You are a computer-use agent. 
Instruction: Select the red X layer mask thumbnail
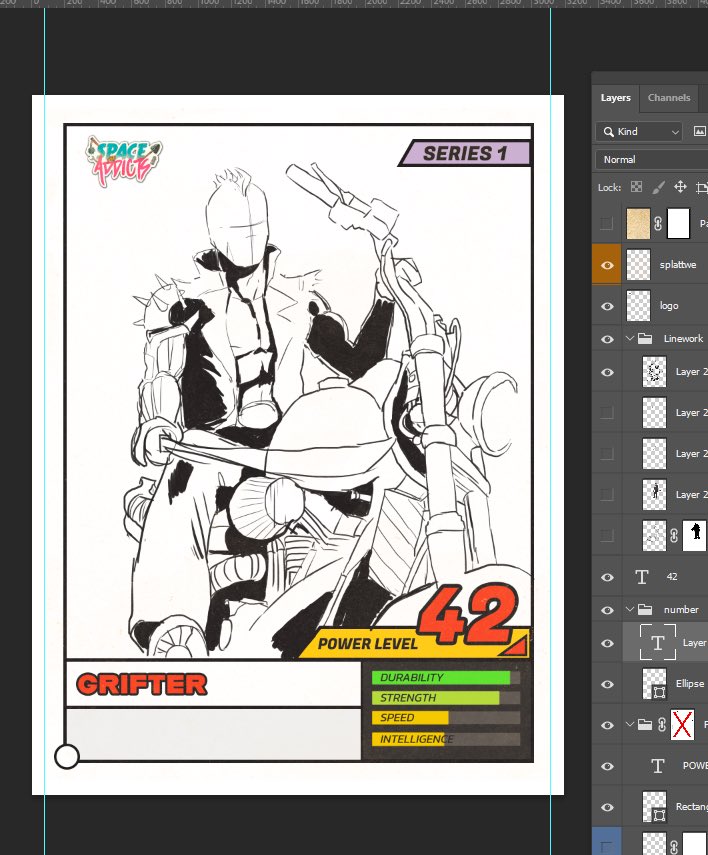[x=682, y=725]
